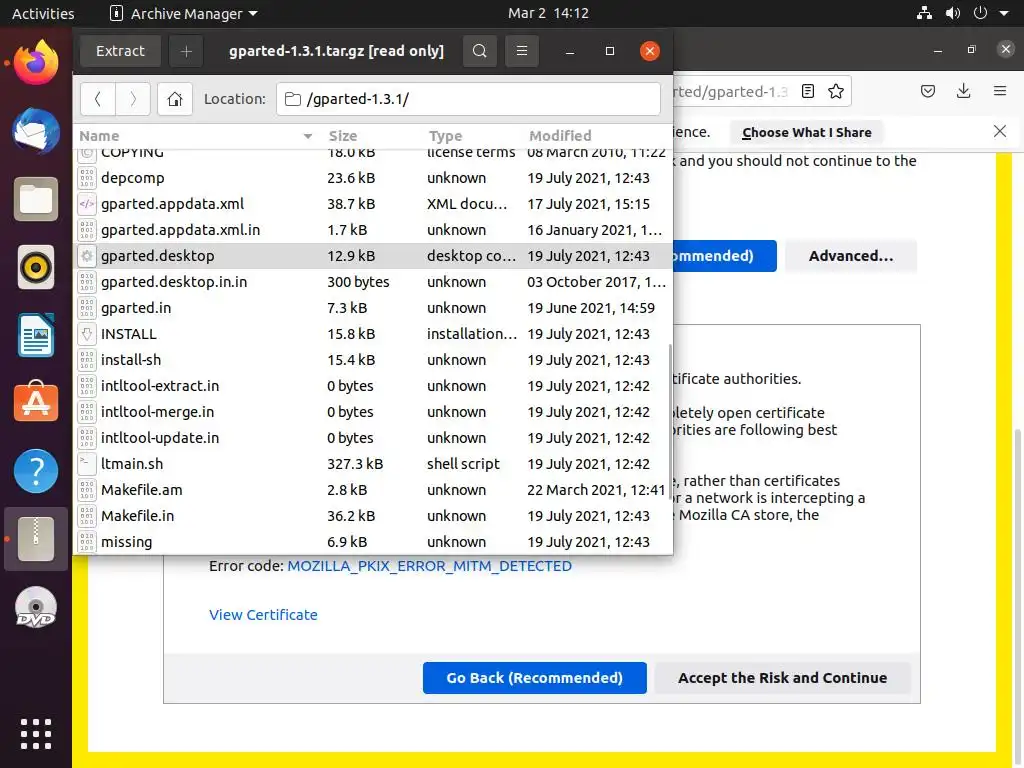Select intltool-merge.in file
Screen dimensions: 1024x768
373,412
